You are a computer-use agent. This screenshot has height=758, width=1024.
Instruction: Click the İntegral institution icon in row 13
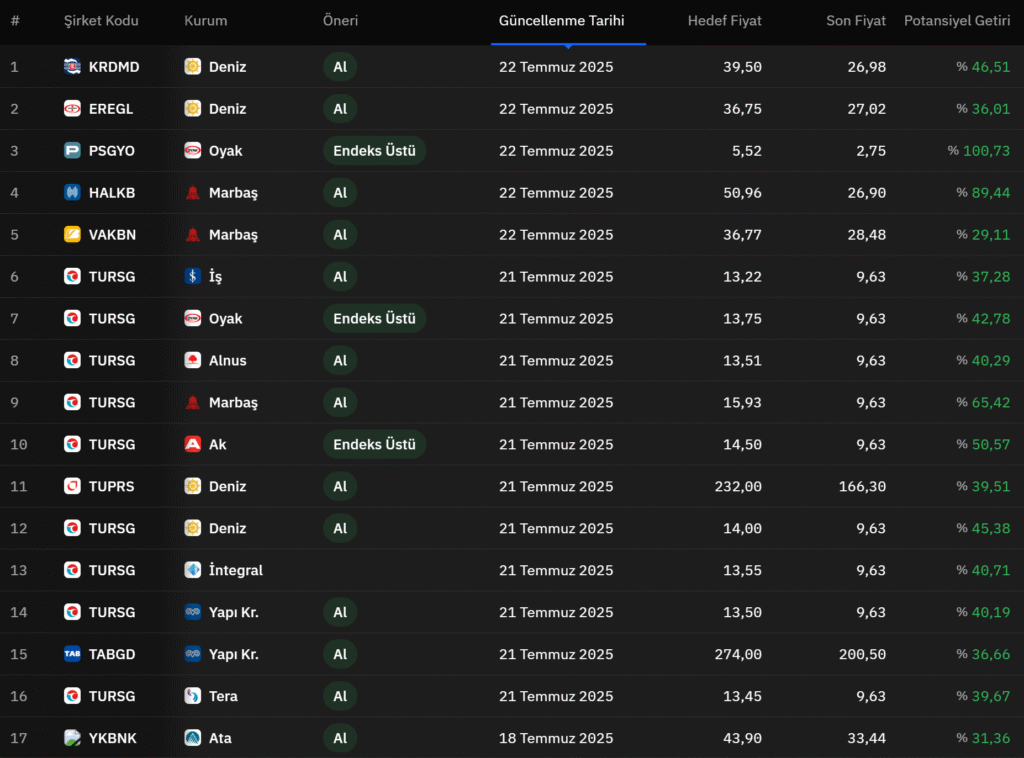pos(193,570)
